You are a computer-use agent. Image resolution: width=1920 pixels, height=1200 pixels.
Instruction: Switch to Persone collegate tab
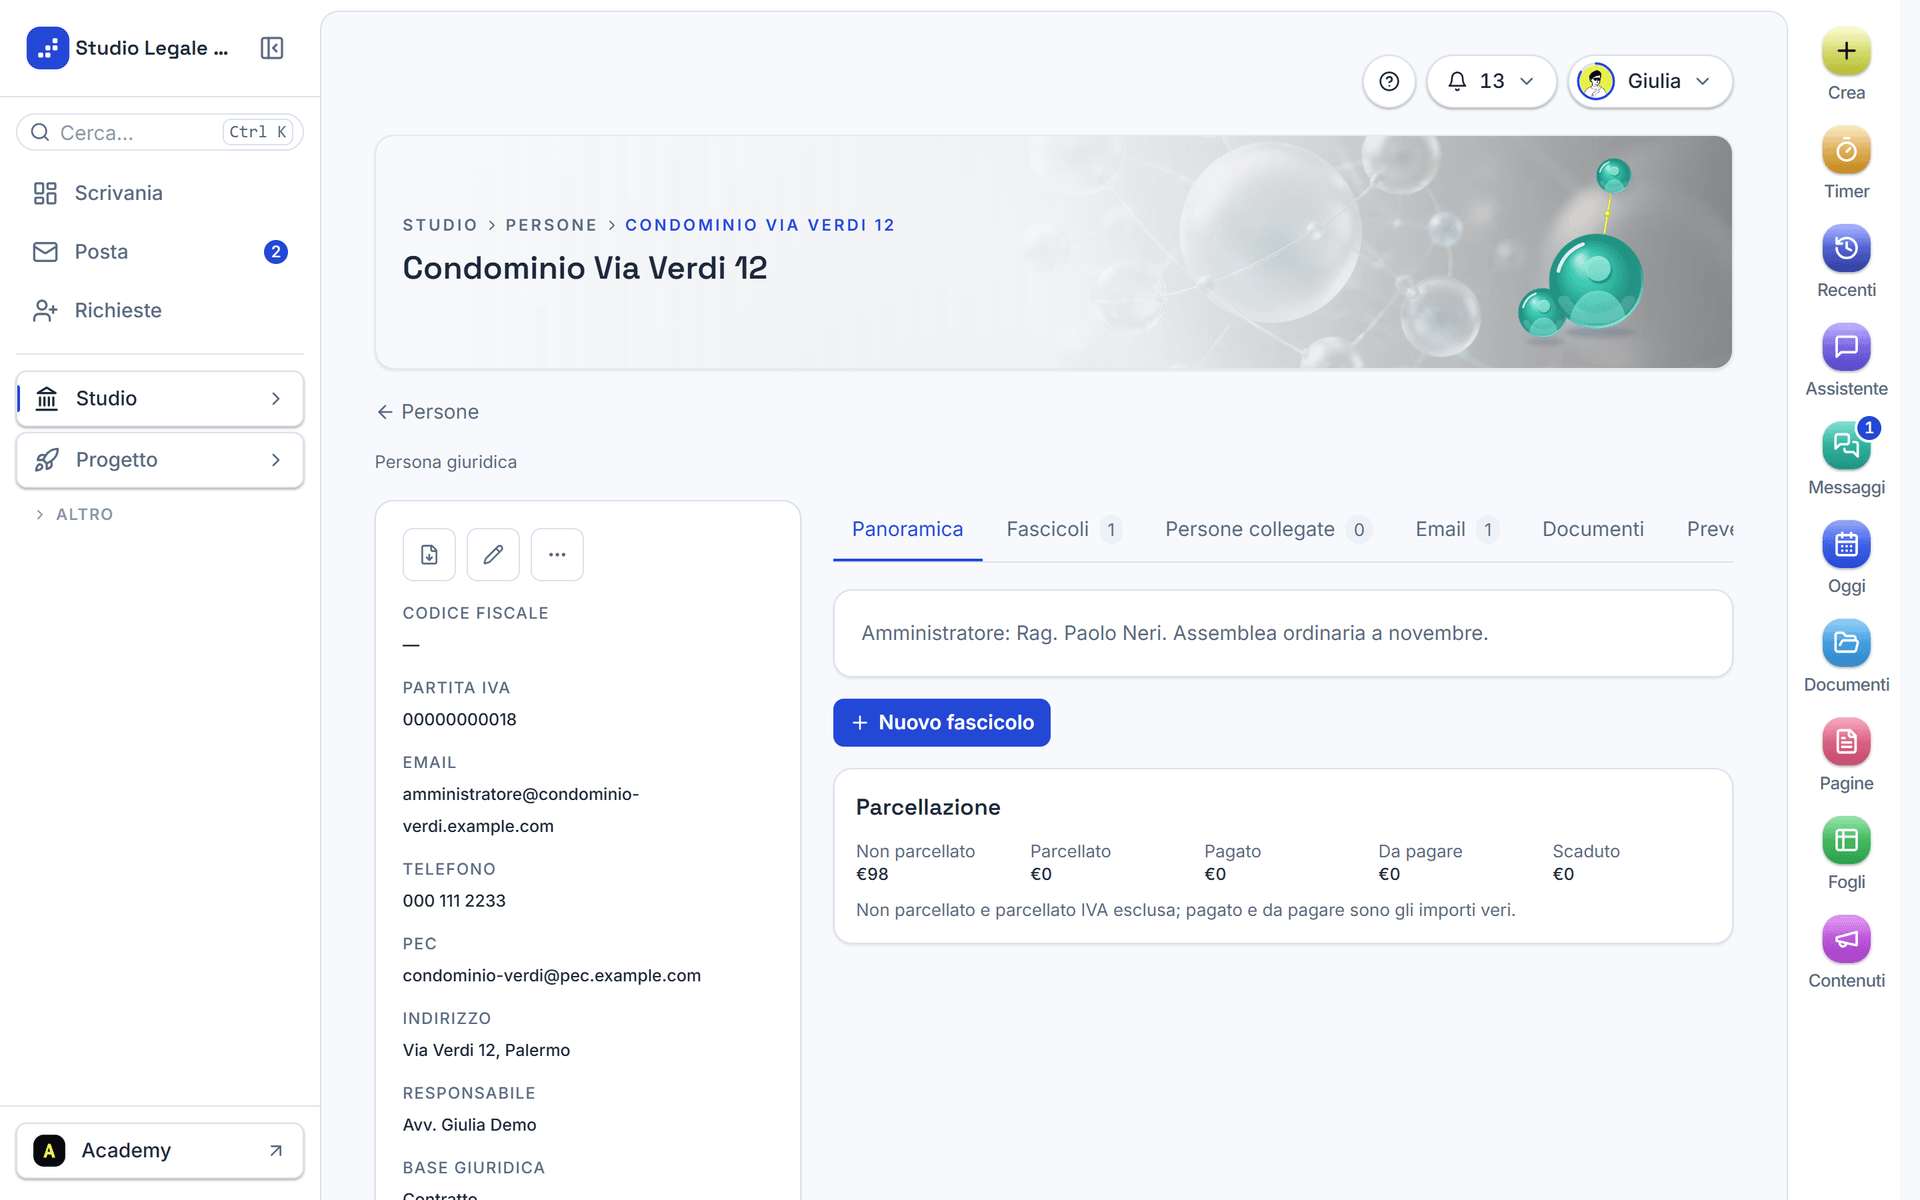1267,530
